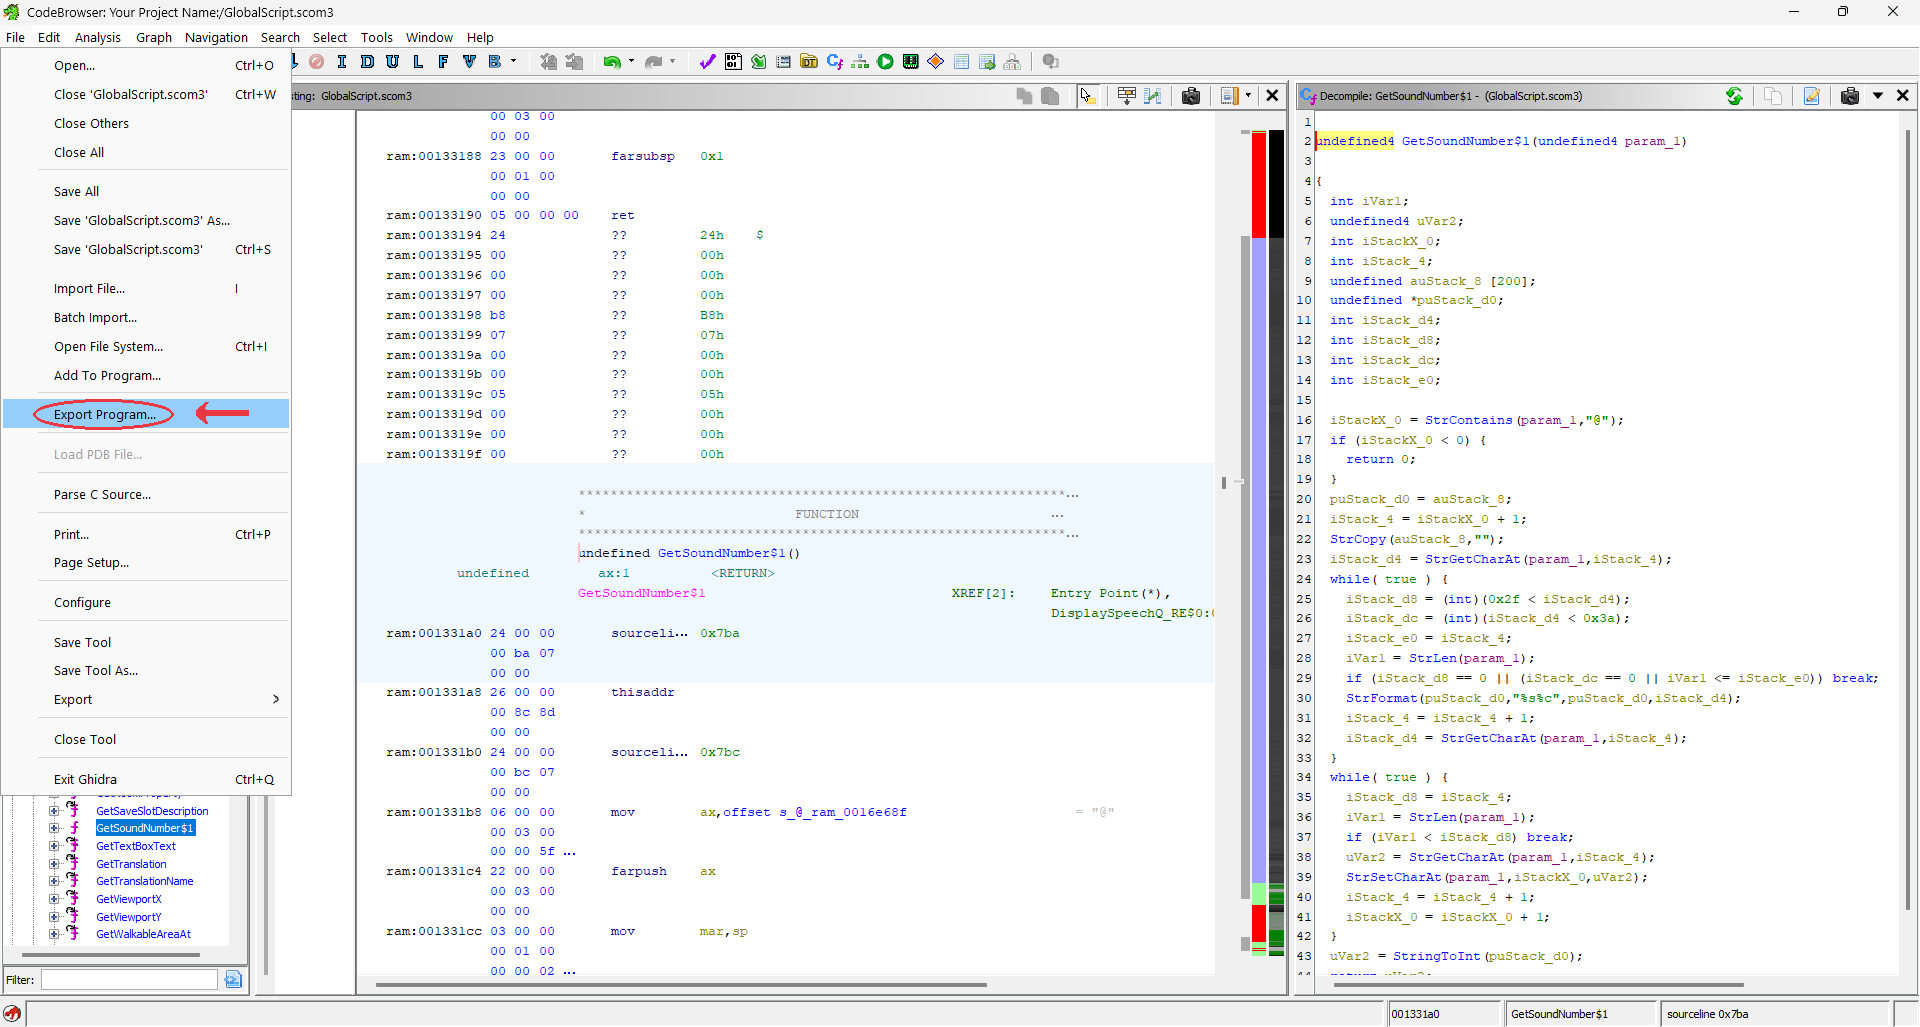This screenshot has height=1027, width=1920.
Task: Click the orange diamond toolbar icon
Action: click(936, 62)
